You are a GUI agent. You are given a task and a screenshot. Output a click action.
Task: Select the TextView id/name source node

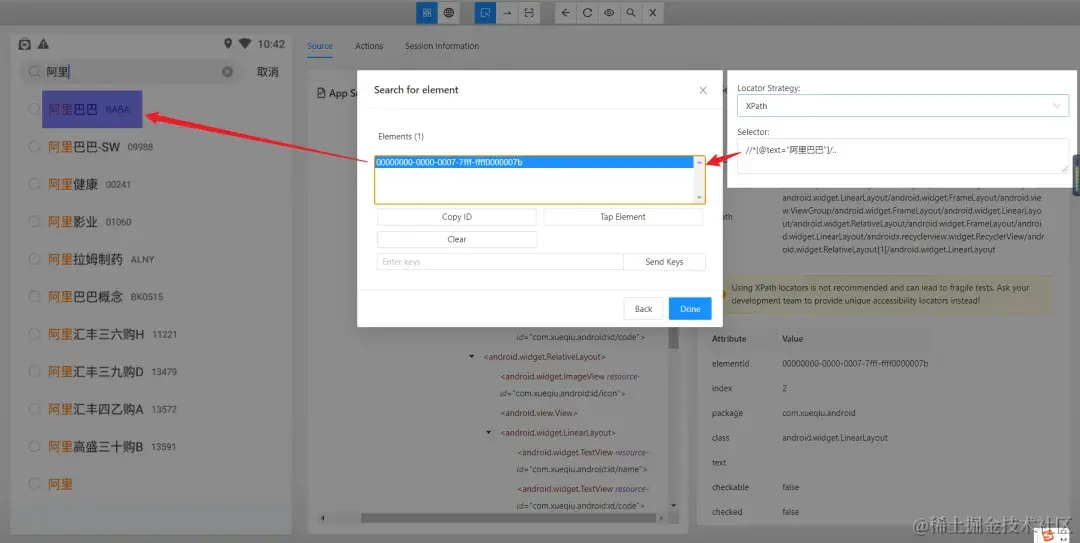[x=582, y=461]
